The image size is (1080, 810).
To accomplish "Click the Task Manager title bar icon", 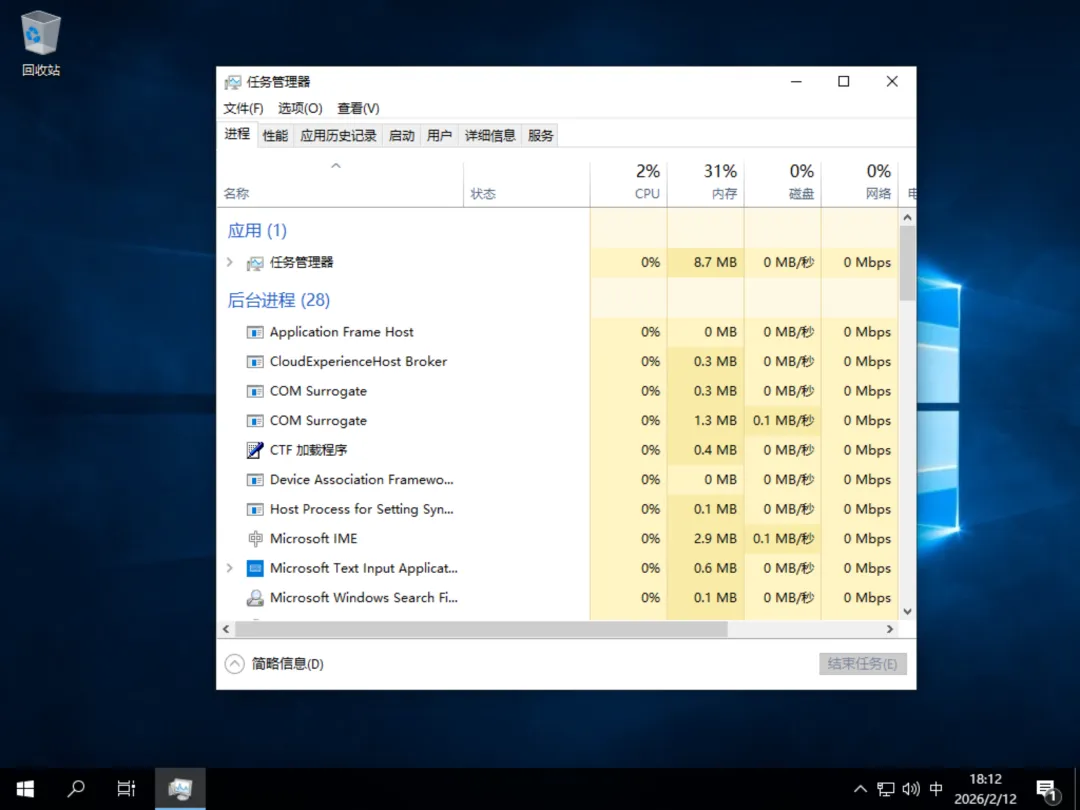I will coord(233,82).
